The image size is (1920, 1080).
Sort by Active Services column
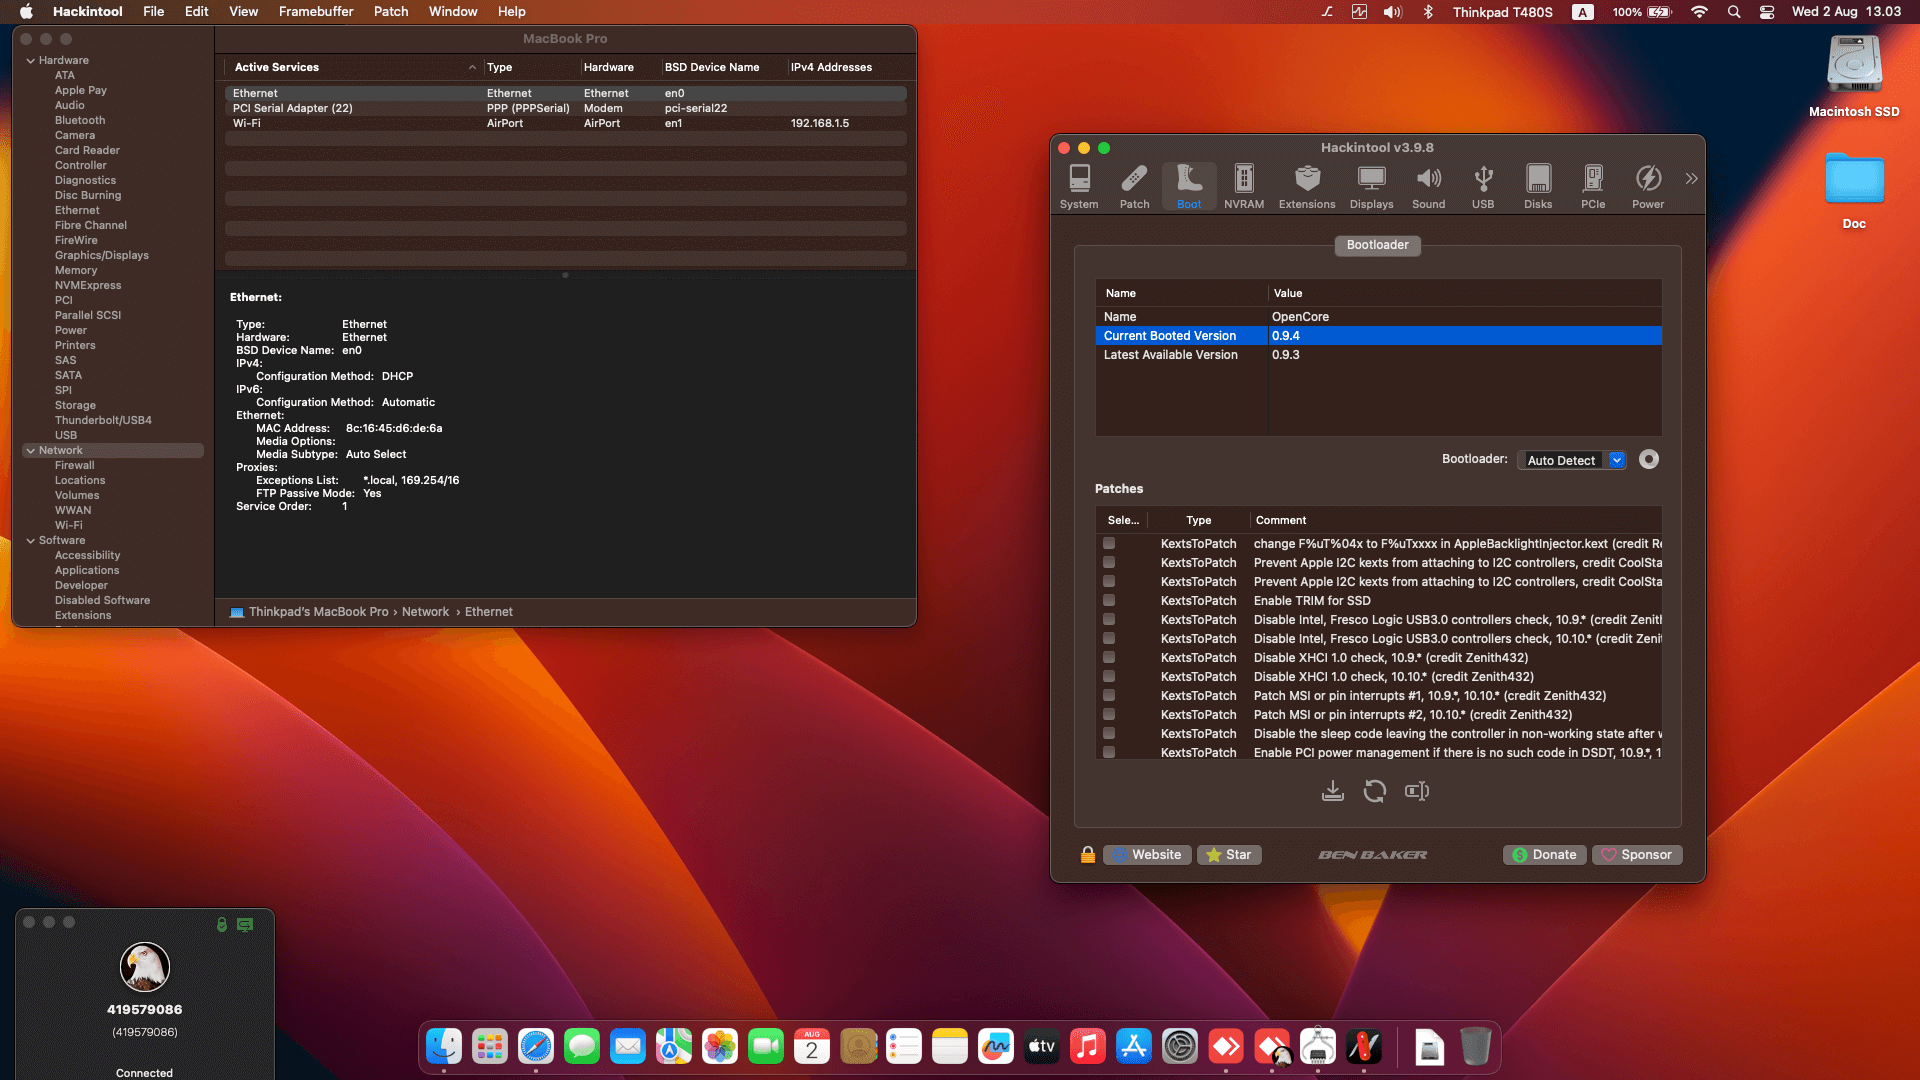354,67
